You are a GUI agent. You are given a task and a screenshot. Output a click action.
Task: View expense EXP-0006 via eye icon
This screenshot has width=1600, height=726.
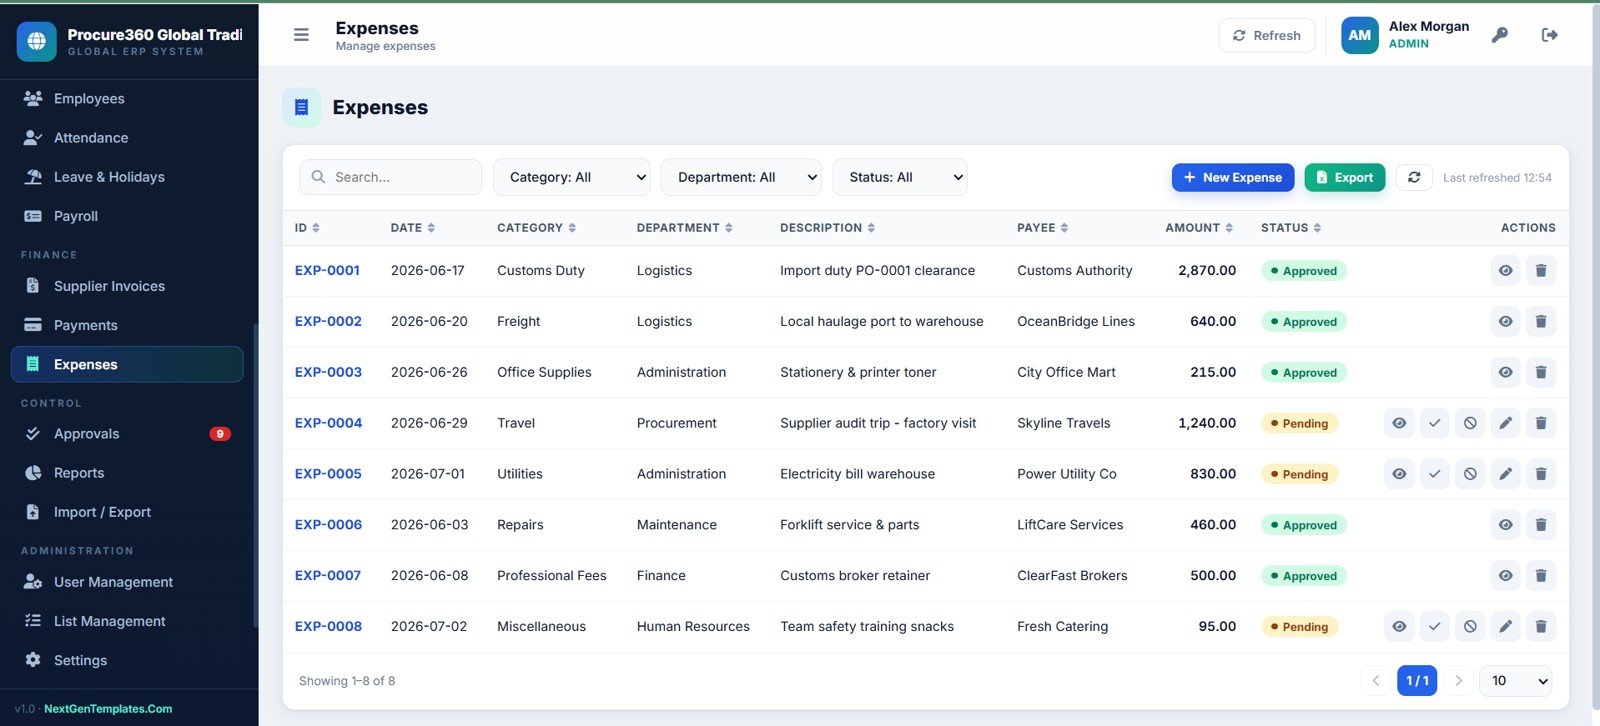(1505, 525)
